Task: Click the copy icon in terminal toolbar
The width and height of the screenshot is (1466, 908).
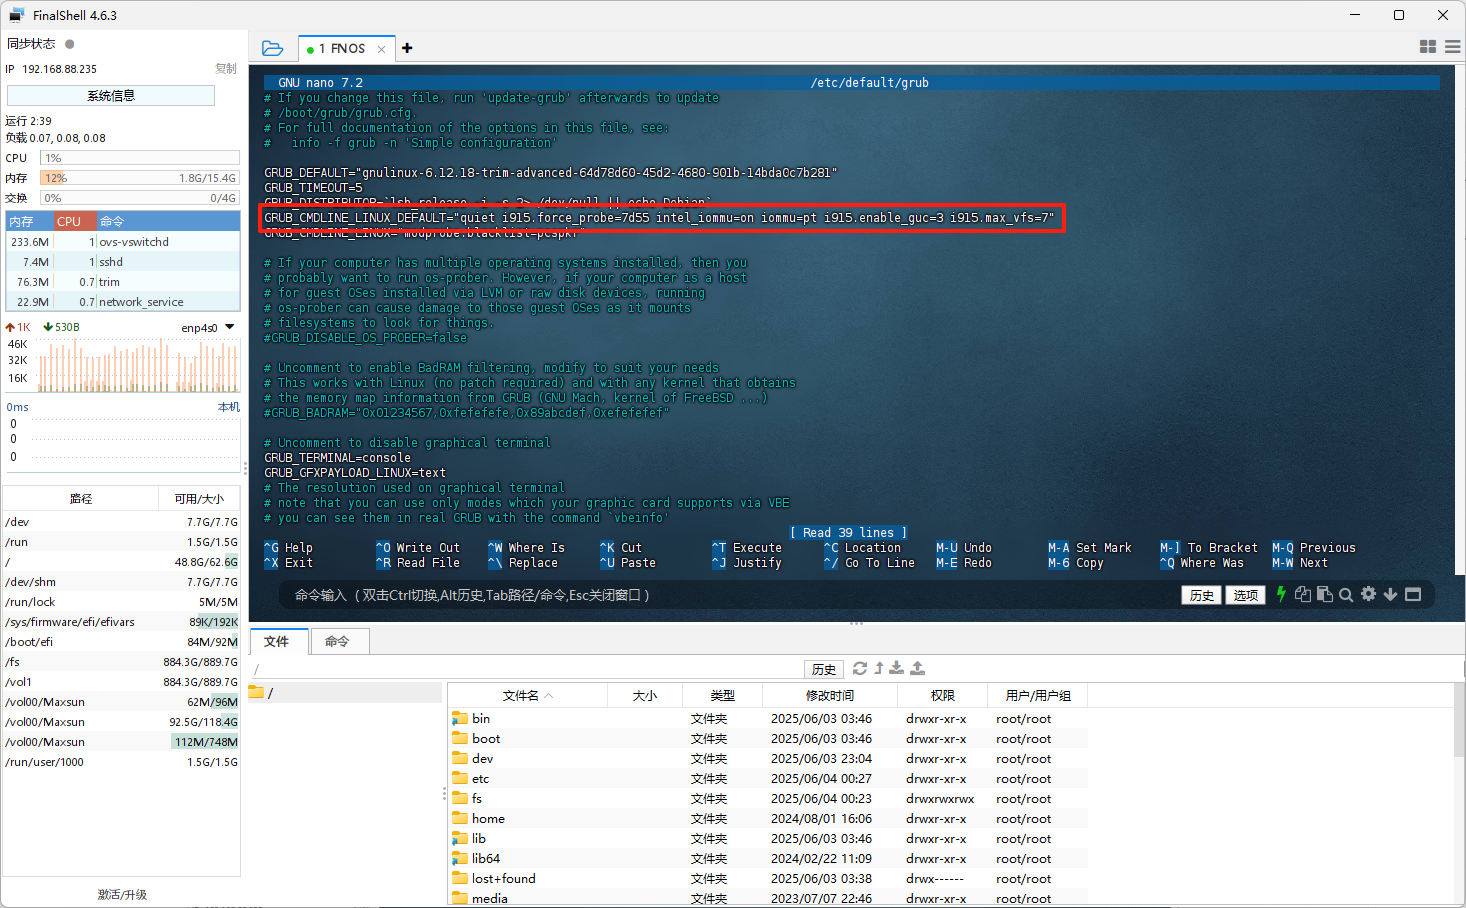Action: tap(1303, 594)
